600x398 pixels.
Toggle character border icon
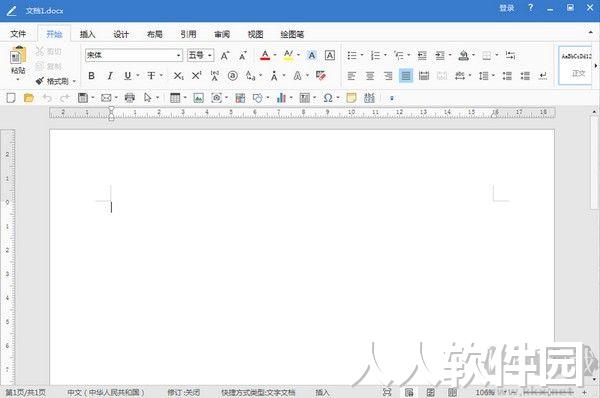(x=330, y=56)
